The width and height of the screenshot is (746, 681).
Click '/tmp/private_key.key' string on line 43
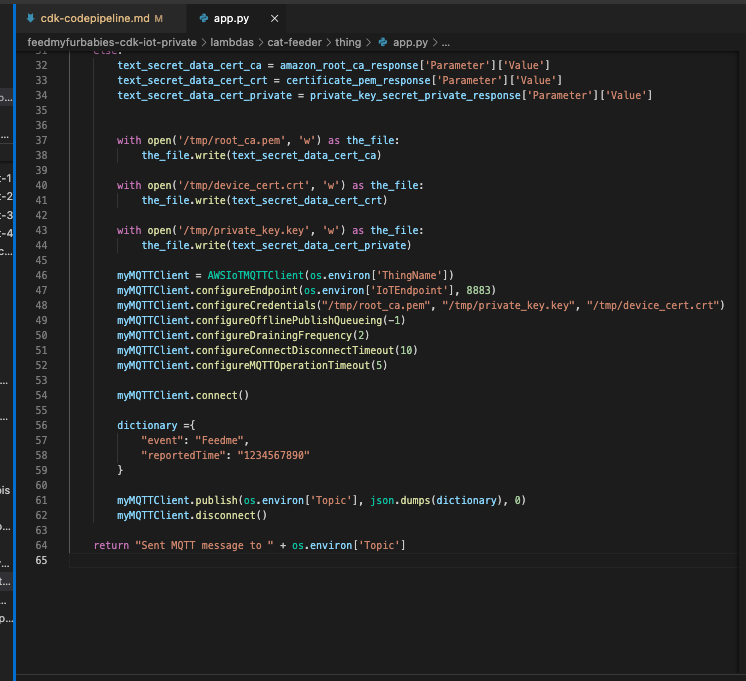(x=244, y=230)
